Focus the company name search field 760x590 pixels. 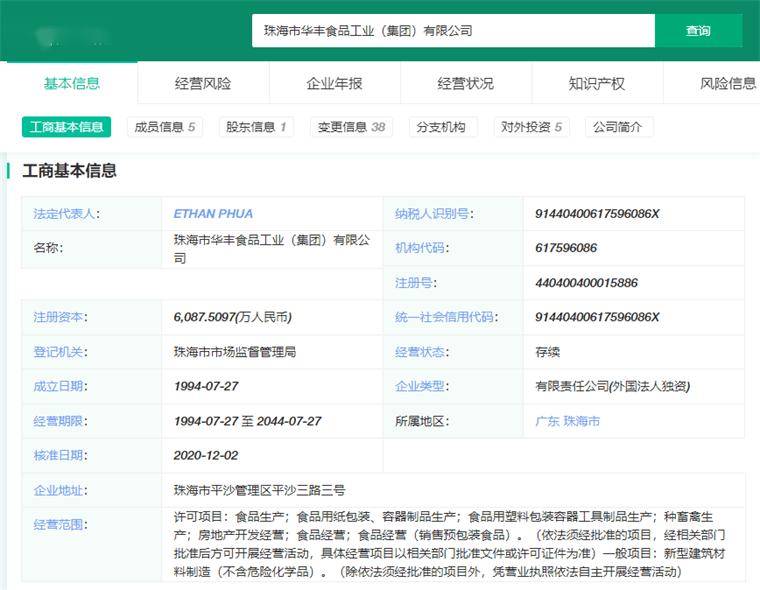pos(453,31)
